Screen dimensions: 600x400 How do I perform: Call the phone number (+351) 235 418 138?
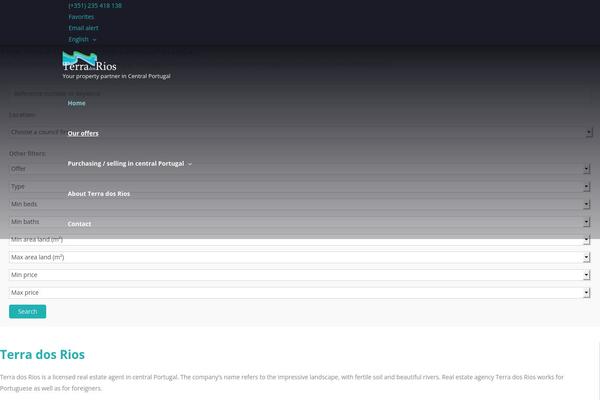click(x=95, y=5)
